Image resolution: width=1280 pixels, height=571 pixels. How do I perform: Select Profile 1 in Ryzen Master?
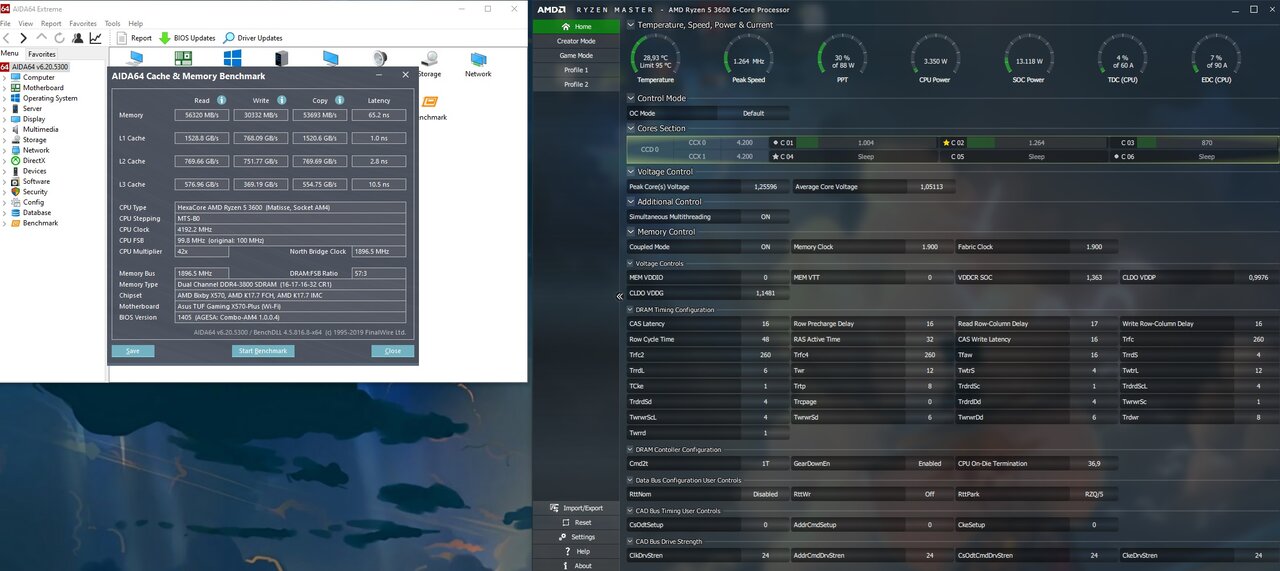coord(576,70)
